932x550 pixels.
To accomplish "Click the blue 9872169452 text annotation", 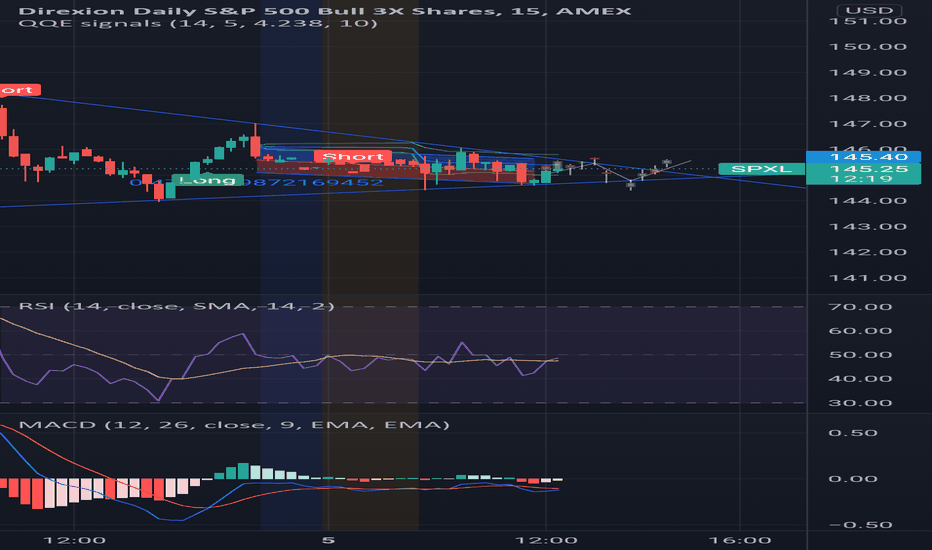I will (x=315, y=183).
